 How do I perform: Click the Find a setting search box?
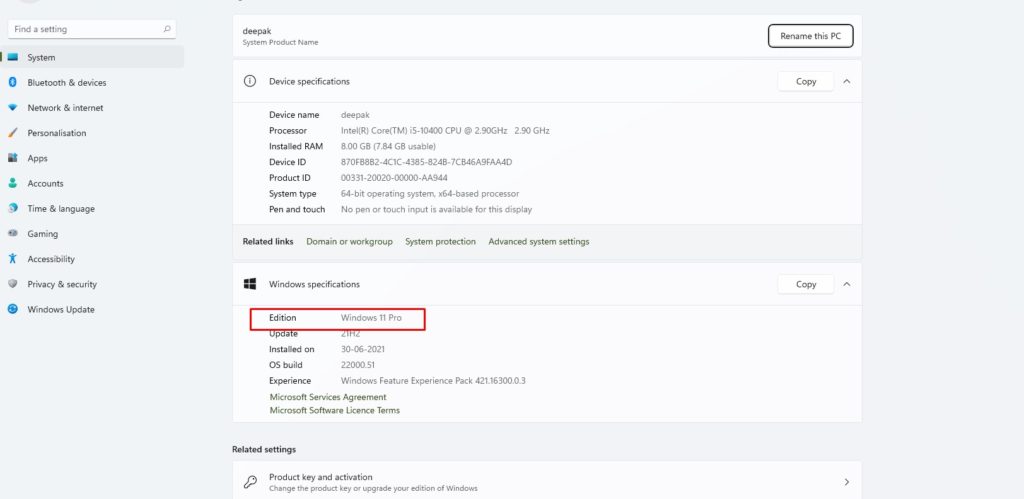coord(92,29)
